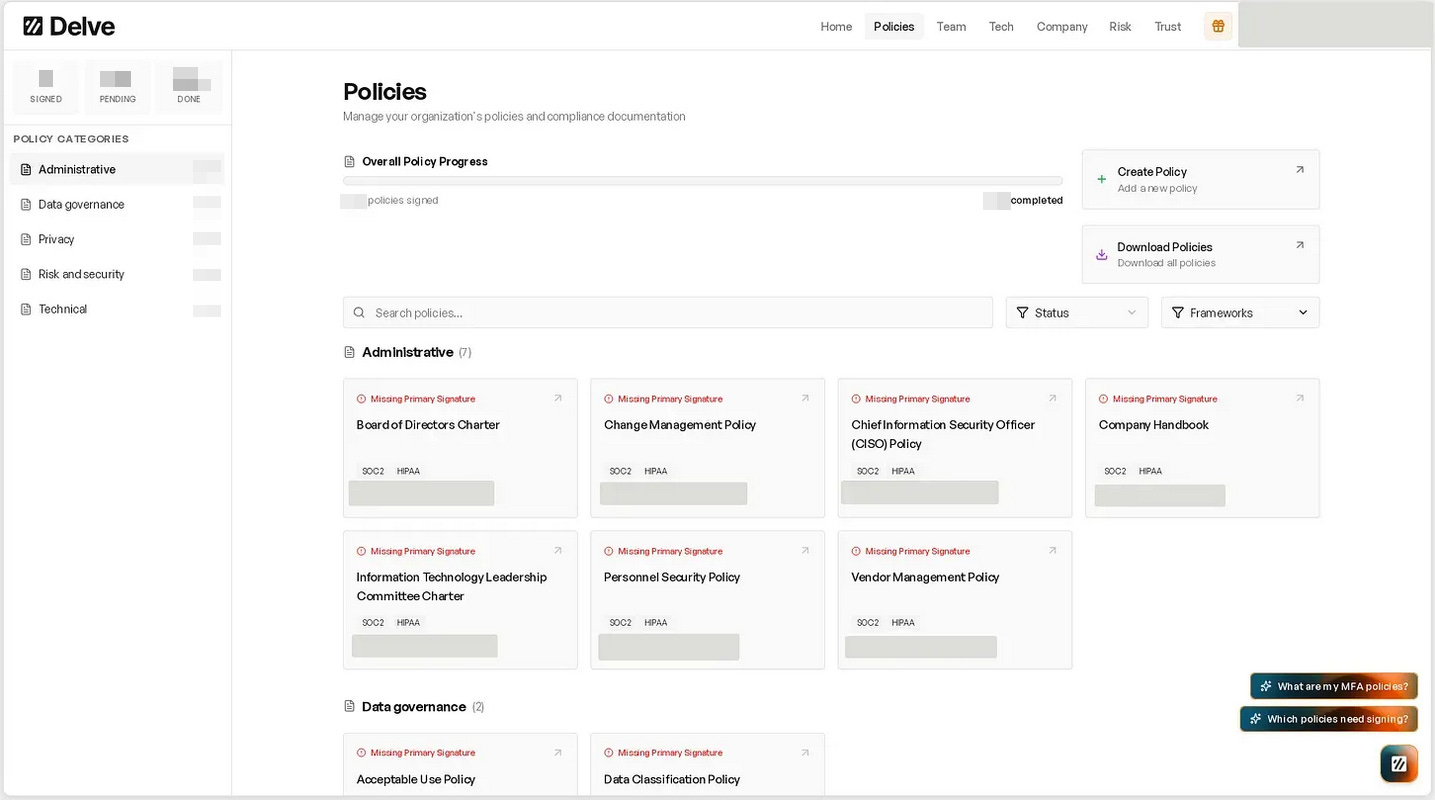1435x800 pixels.
Task: Ask "Which policies need signing?"
Action: pyautogui.click(x=1329, y=719)
